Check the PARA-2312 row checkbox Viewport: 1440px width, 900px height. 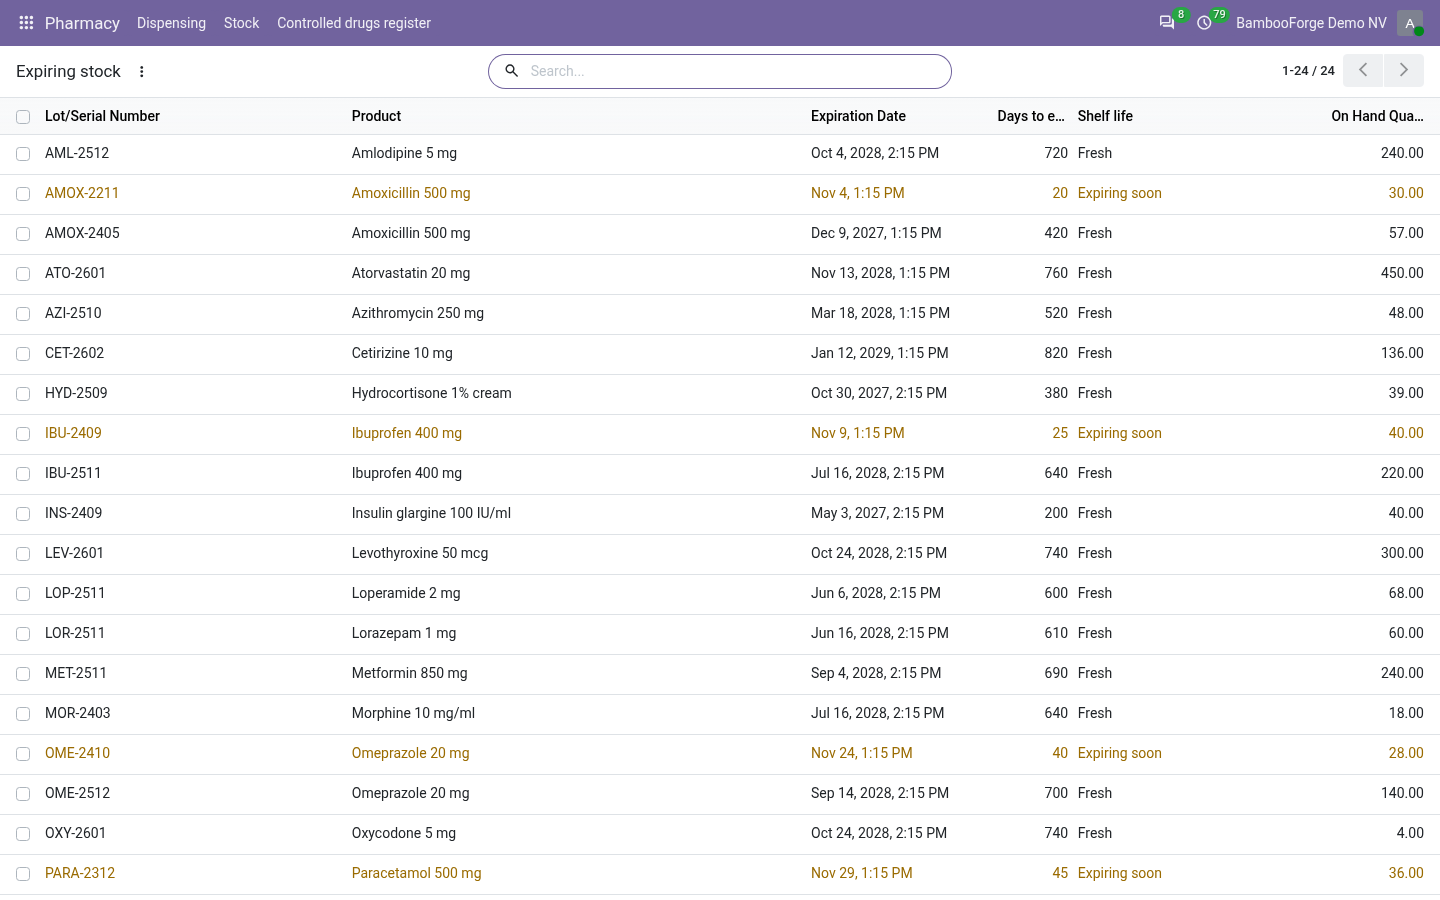pos(23,874)
